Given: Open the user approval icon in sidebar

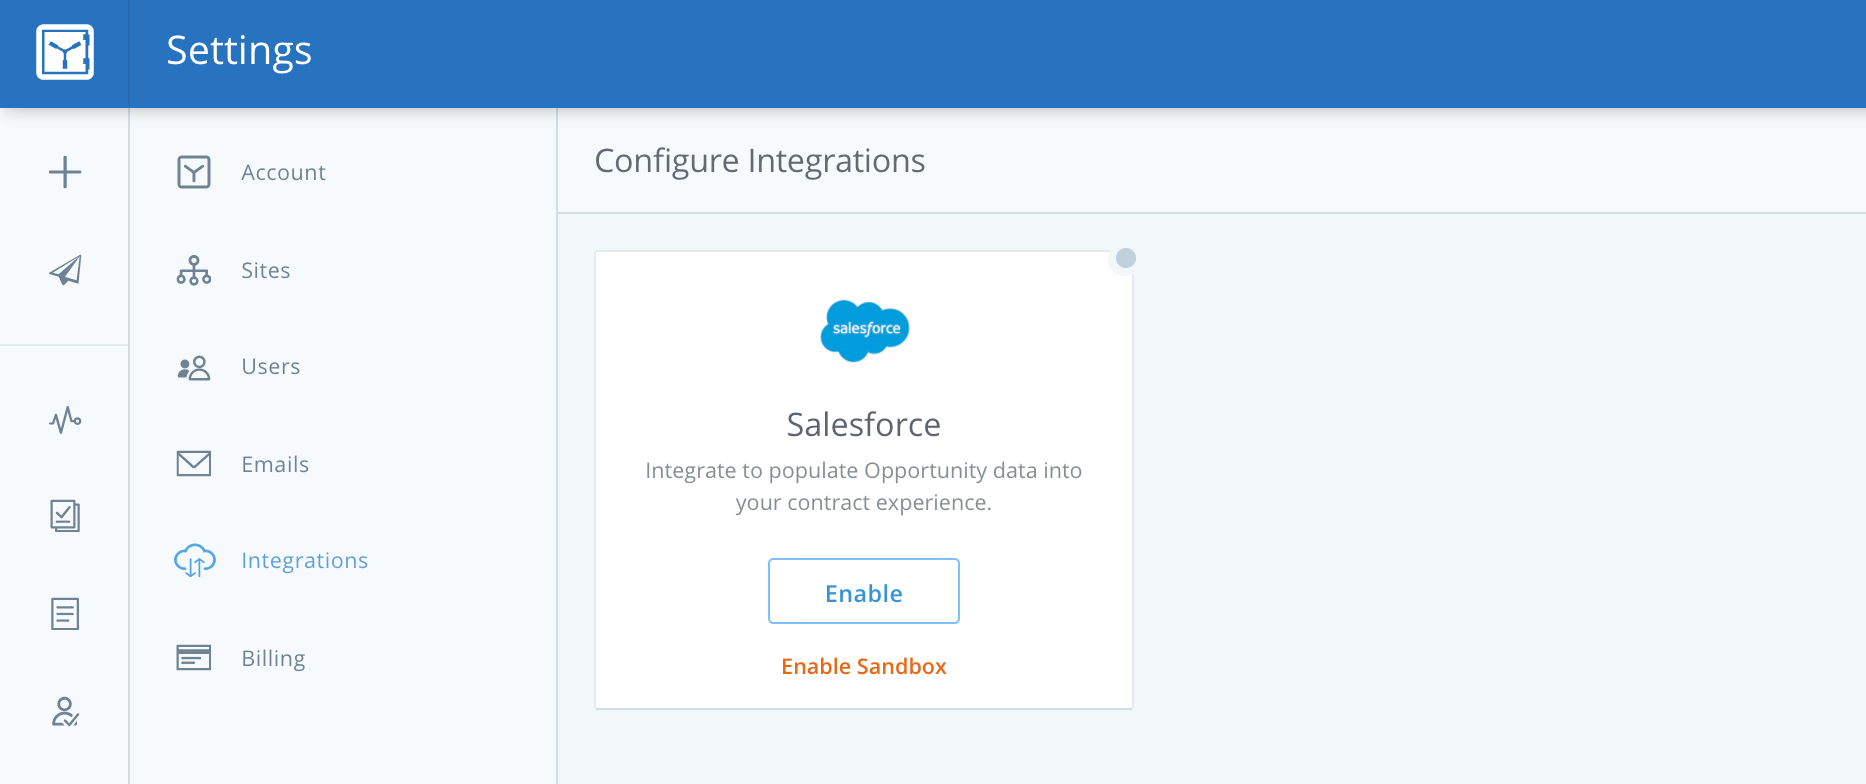Looking at the screenshot, I should pyautogui.click(x=65, y=711).
